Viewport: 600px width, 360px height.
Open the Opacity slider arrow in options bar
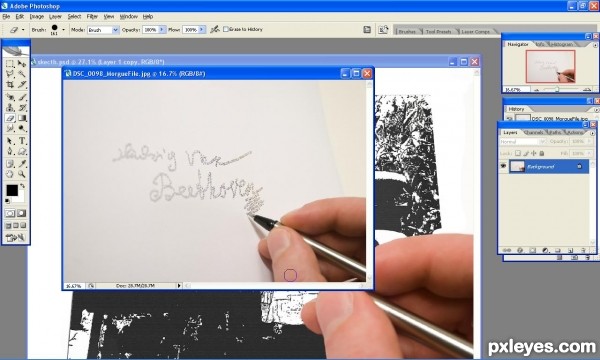pyautogui.click(x=162, y=29)
